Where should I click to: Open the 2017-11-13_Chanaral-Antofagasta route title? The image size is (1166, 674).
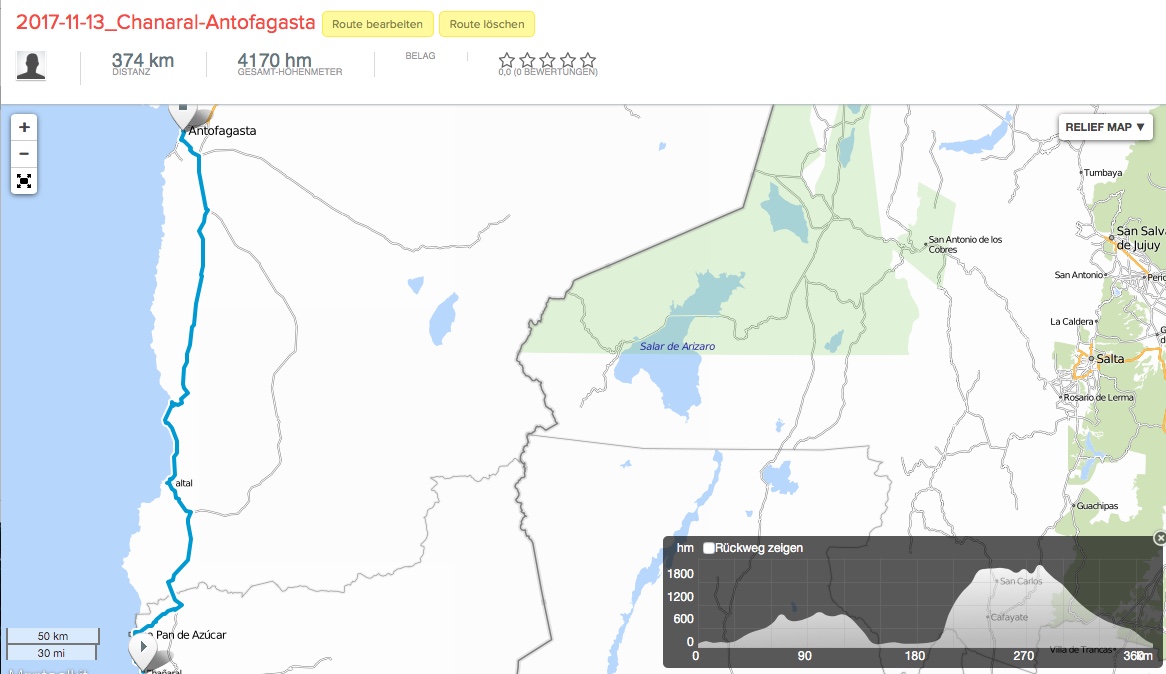[x=166, y=22]
